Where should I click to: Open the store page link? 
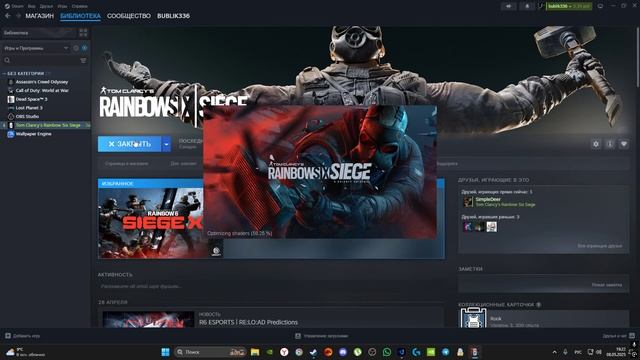coord(127,164)
